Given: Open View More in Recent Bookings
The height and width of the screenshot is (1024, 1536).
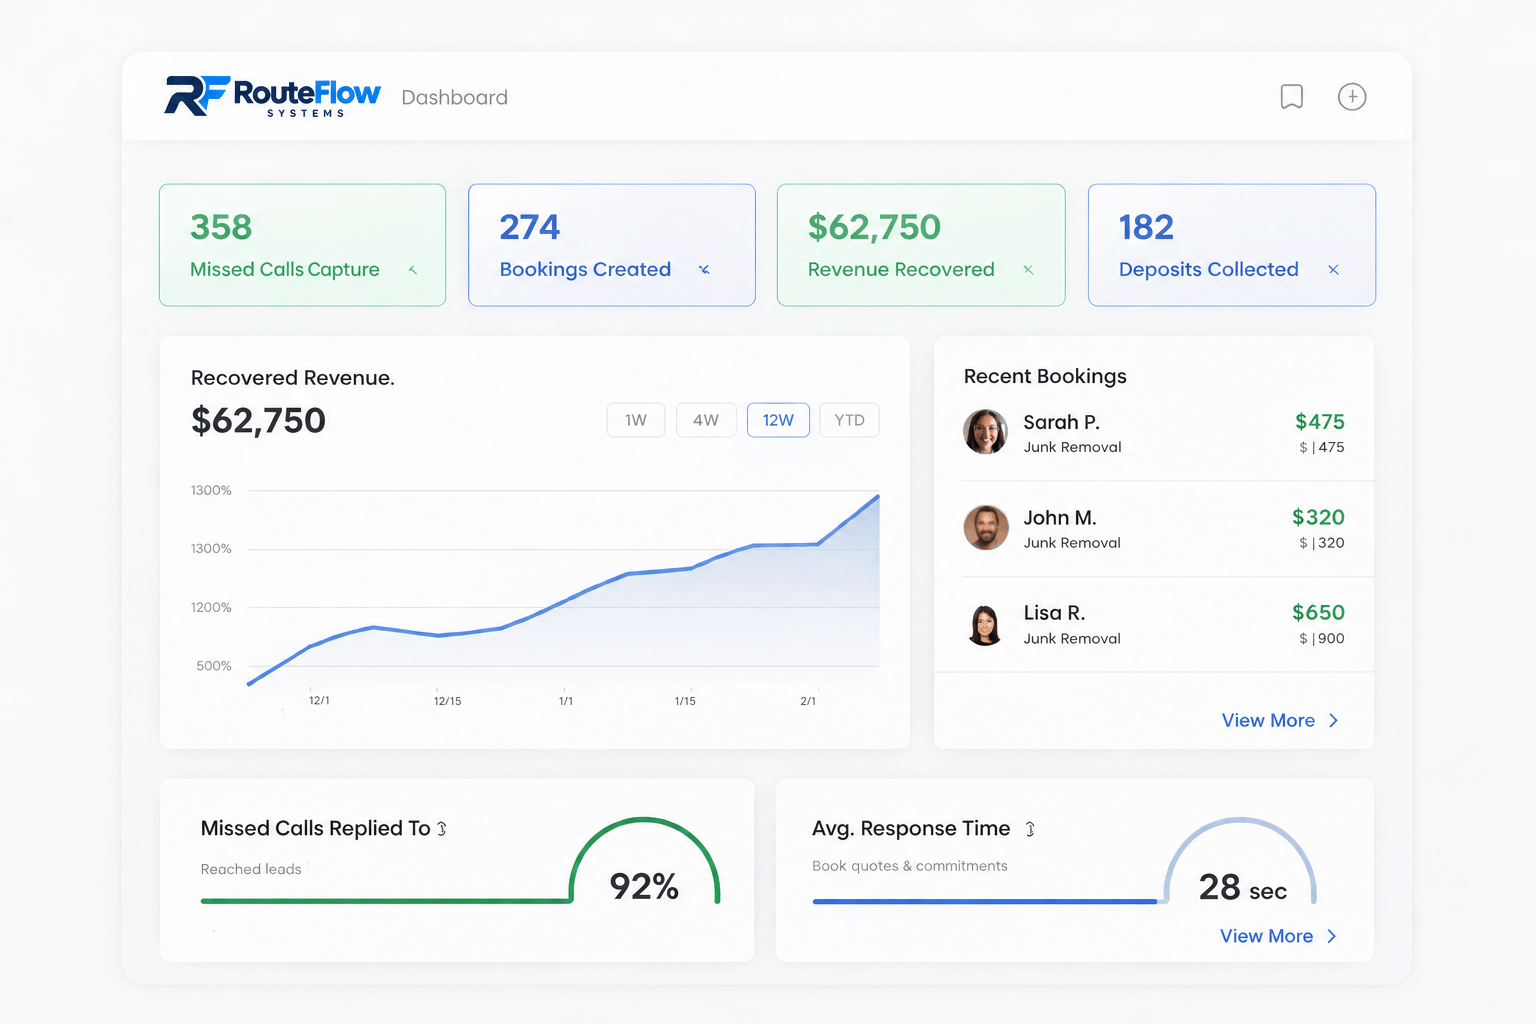Looking at the screenshot, I should coord(1268,720).
